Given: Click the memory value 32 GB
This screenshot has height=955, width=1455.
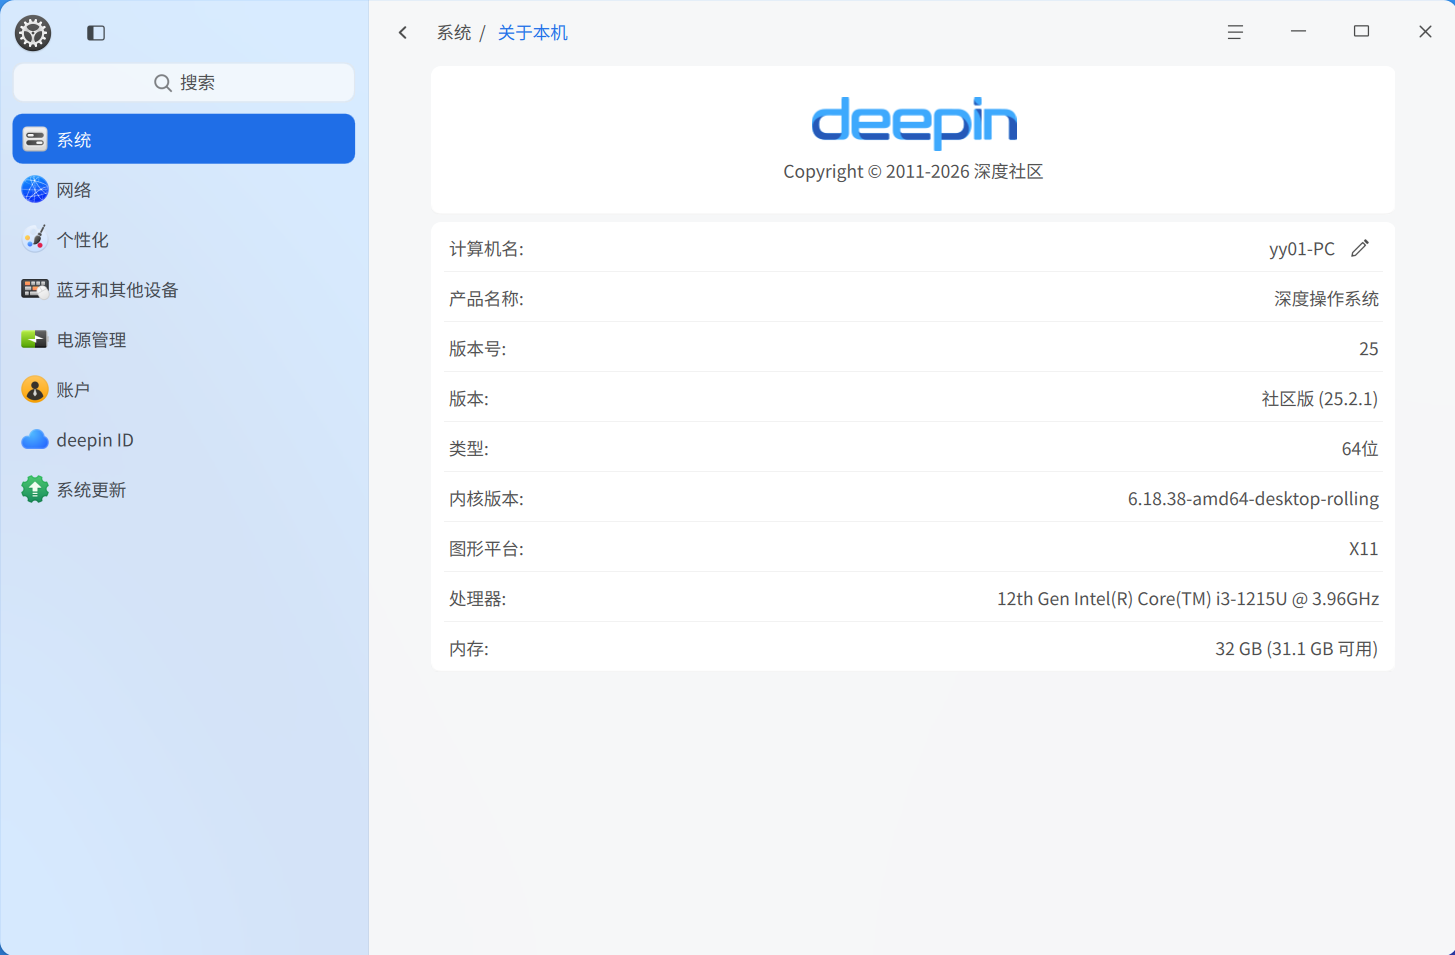Looking at the screenshot, I should pyautogui.click(x=1297, y=649).
